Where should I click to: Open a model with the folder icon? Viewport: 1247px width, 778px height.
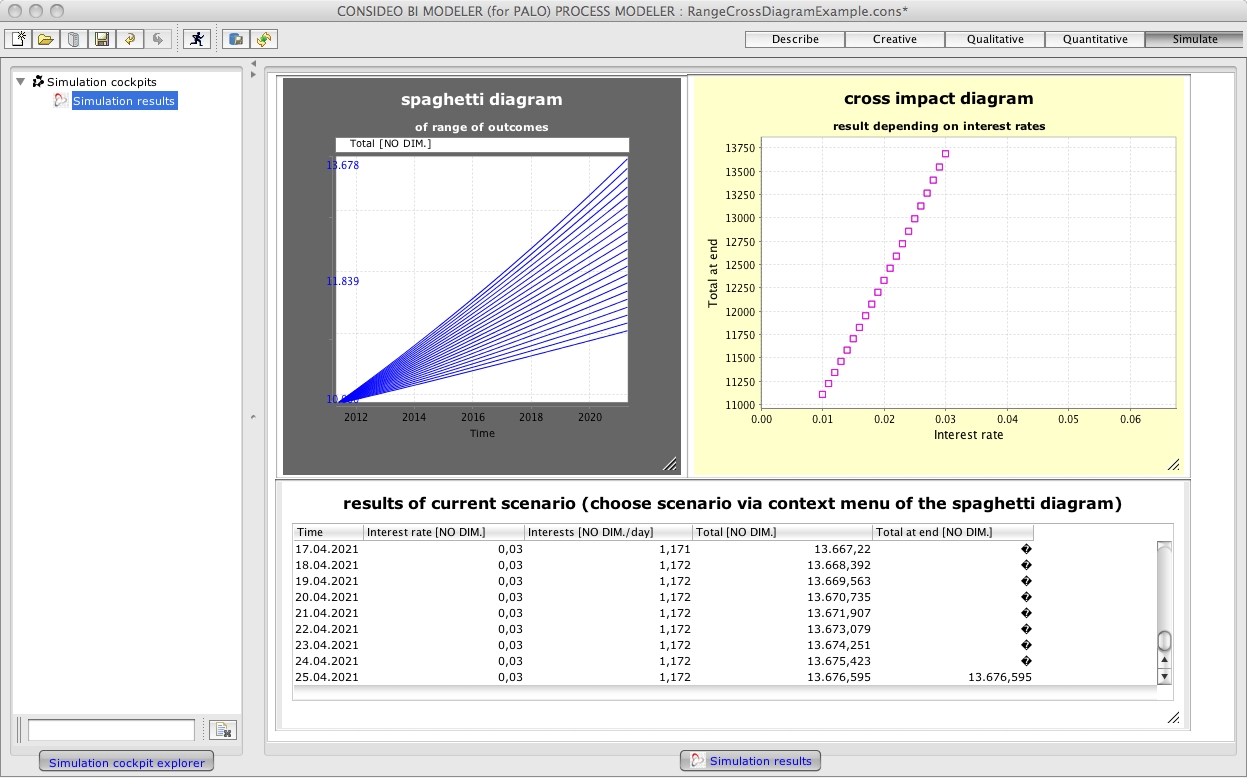(x=46, y=39)
